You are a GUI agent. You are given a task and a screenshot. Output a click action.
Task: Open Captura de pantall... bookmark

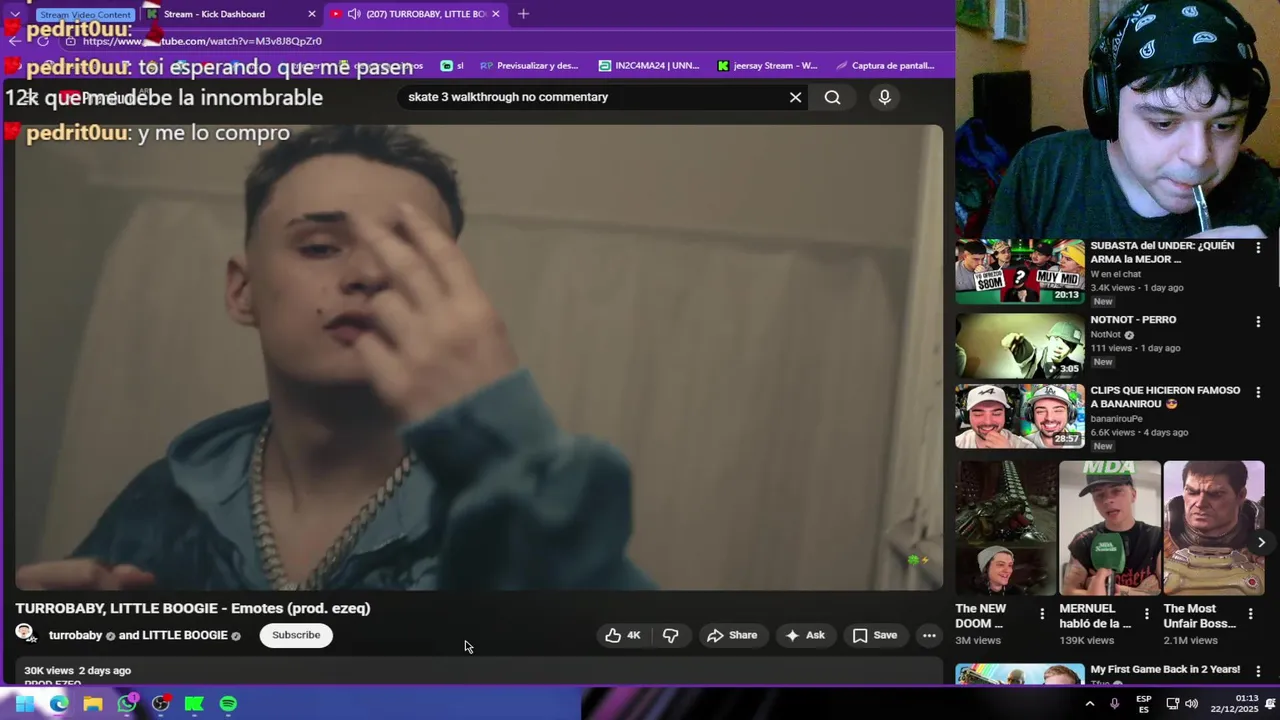[x=884, y=66]
